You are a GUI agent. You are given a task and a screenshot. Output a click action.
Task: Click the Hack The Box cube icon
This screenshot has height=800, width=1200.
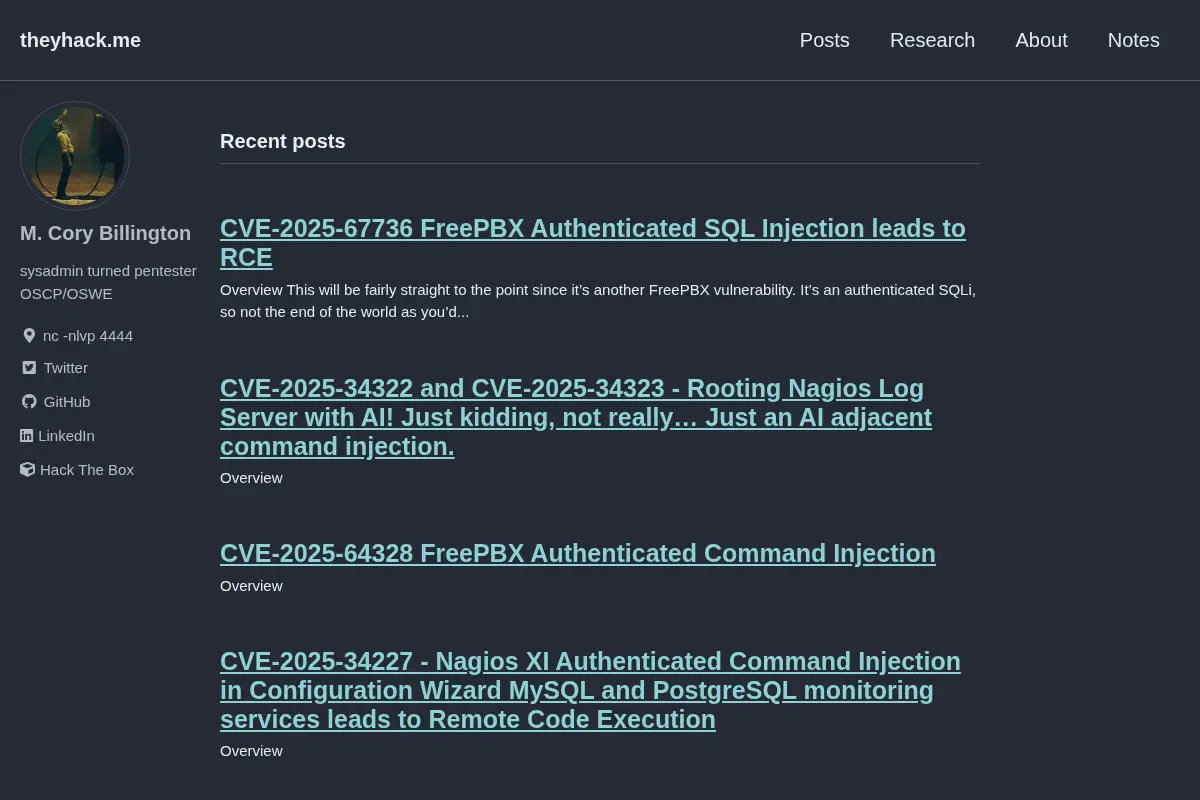tap(27, 470)
